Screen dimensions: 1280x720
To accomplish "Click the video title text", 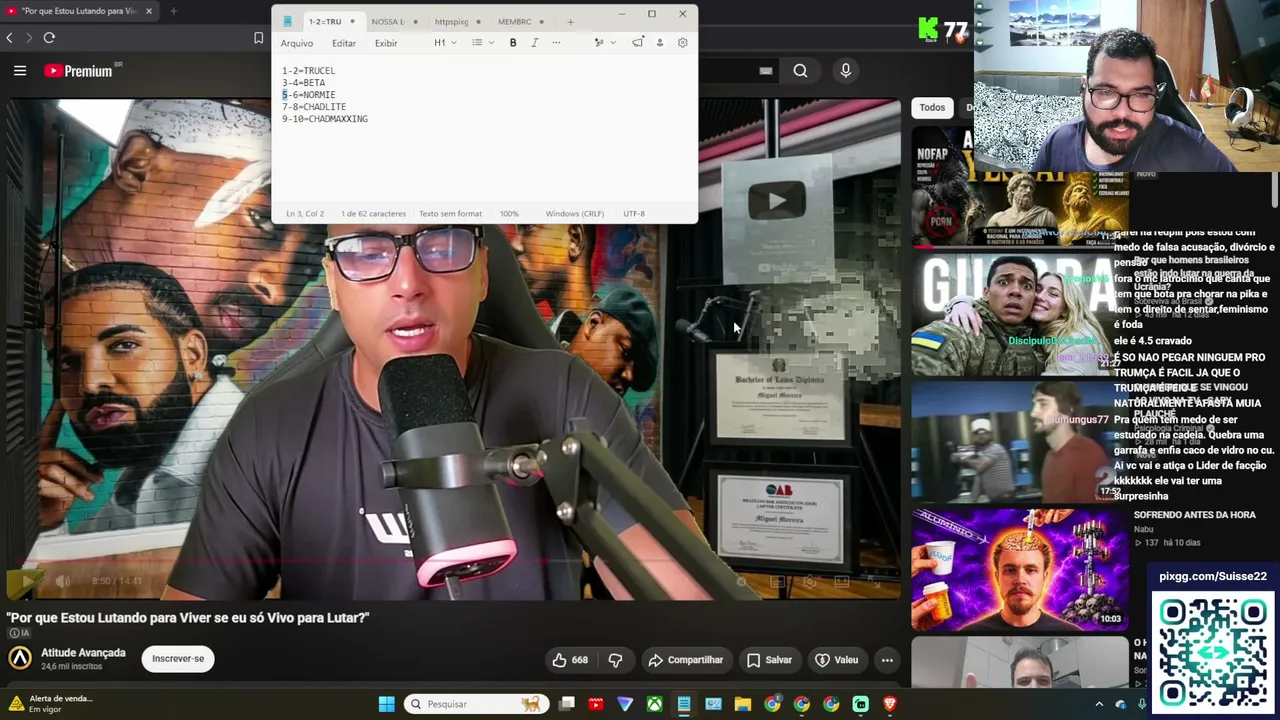I will point(188,618).
